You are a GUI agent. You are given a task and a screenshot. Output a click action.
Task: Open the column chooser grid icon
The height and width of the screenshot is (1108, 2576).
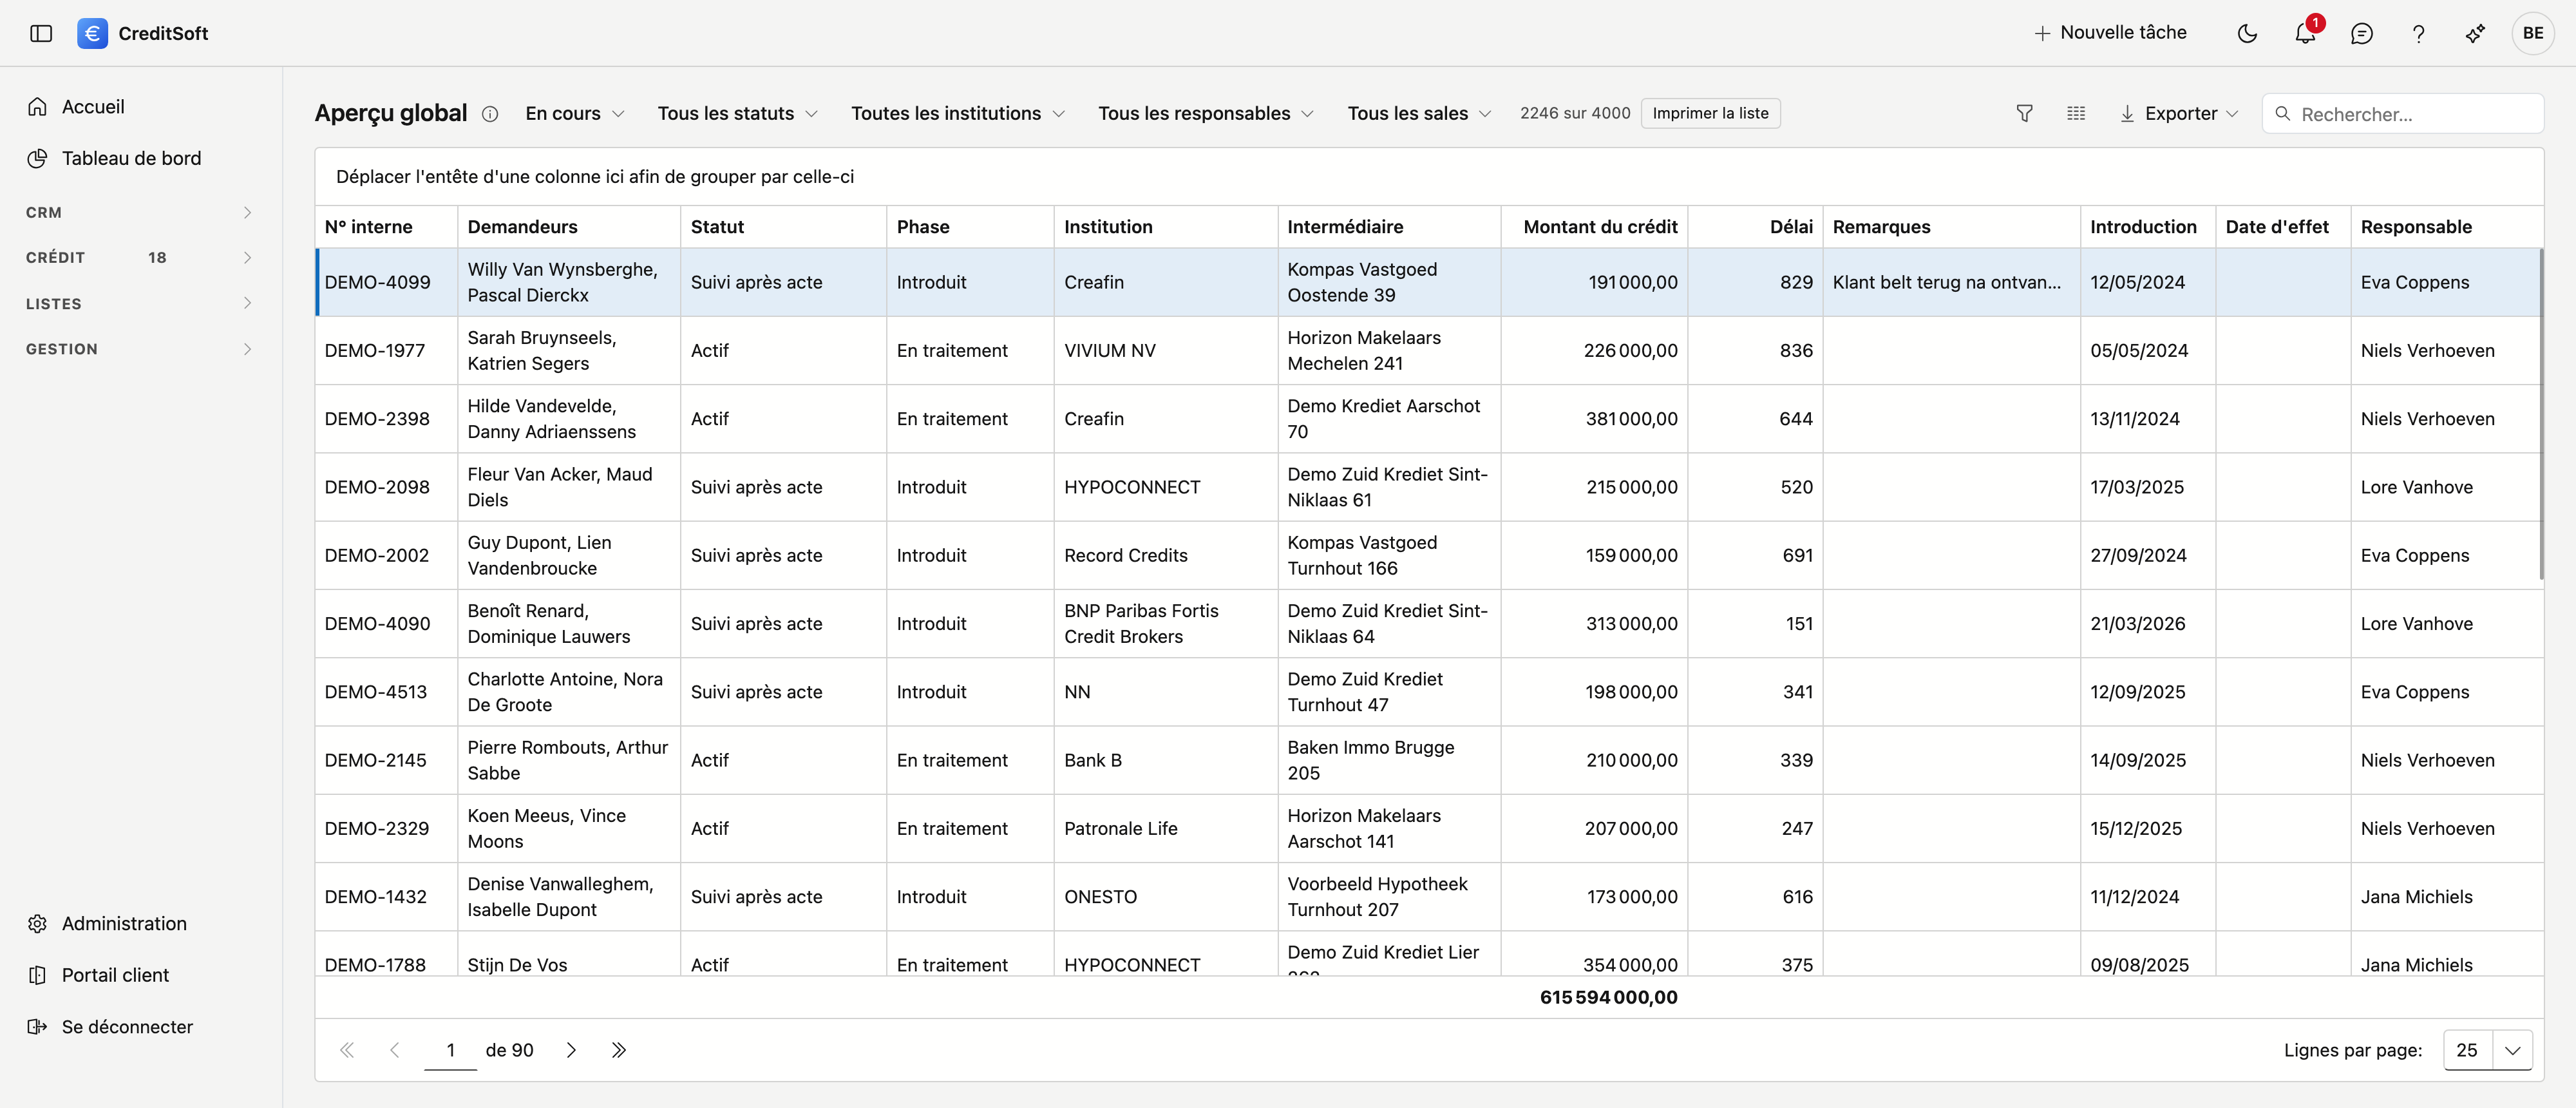2076,114
